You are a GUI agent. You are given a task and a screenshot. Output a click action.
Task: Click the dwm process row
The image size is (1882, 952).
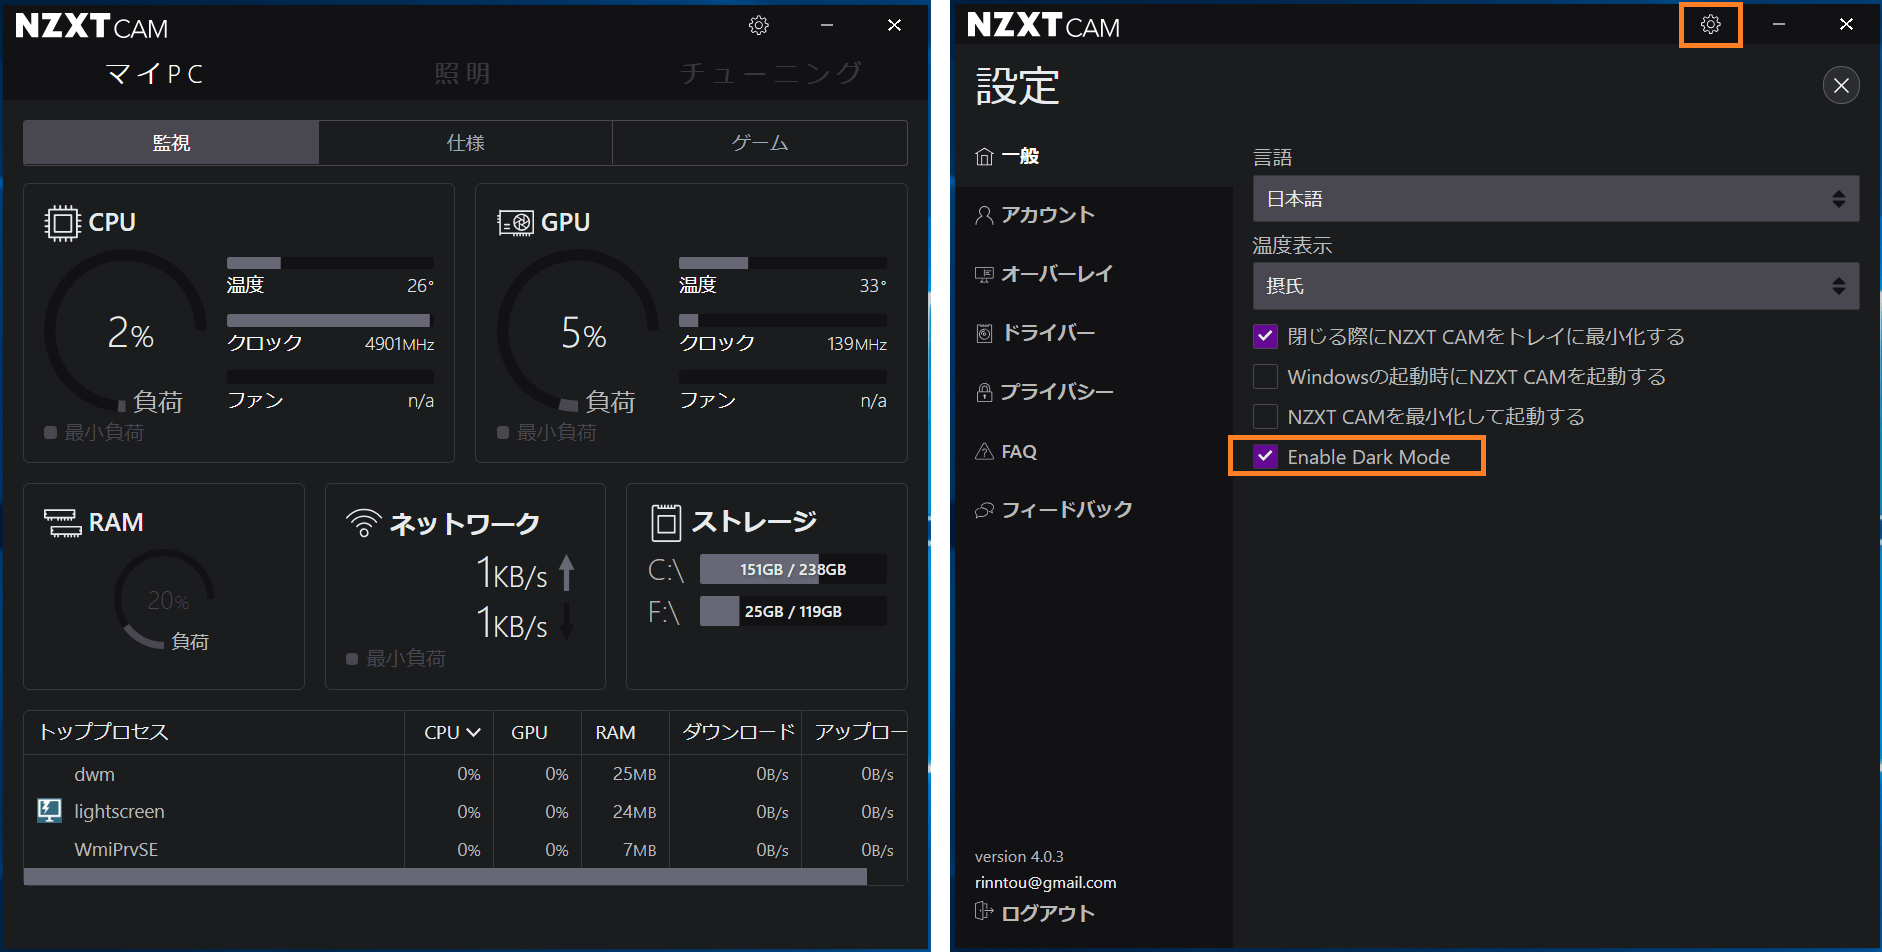[x=465, y=774]
